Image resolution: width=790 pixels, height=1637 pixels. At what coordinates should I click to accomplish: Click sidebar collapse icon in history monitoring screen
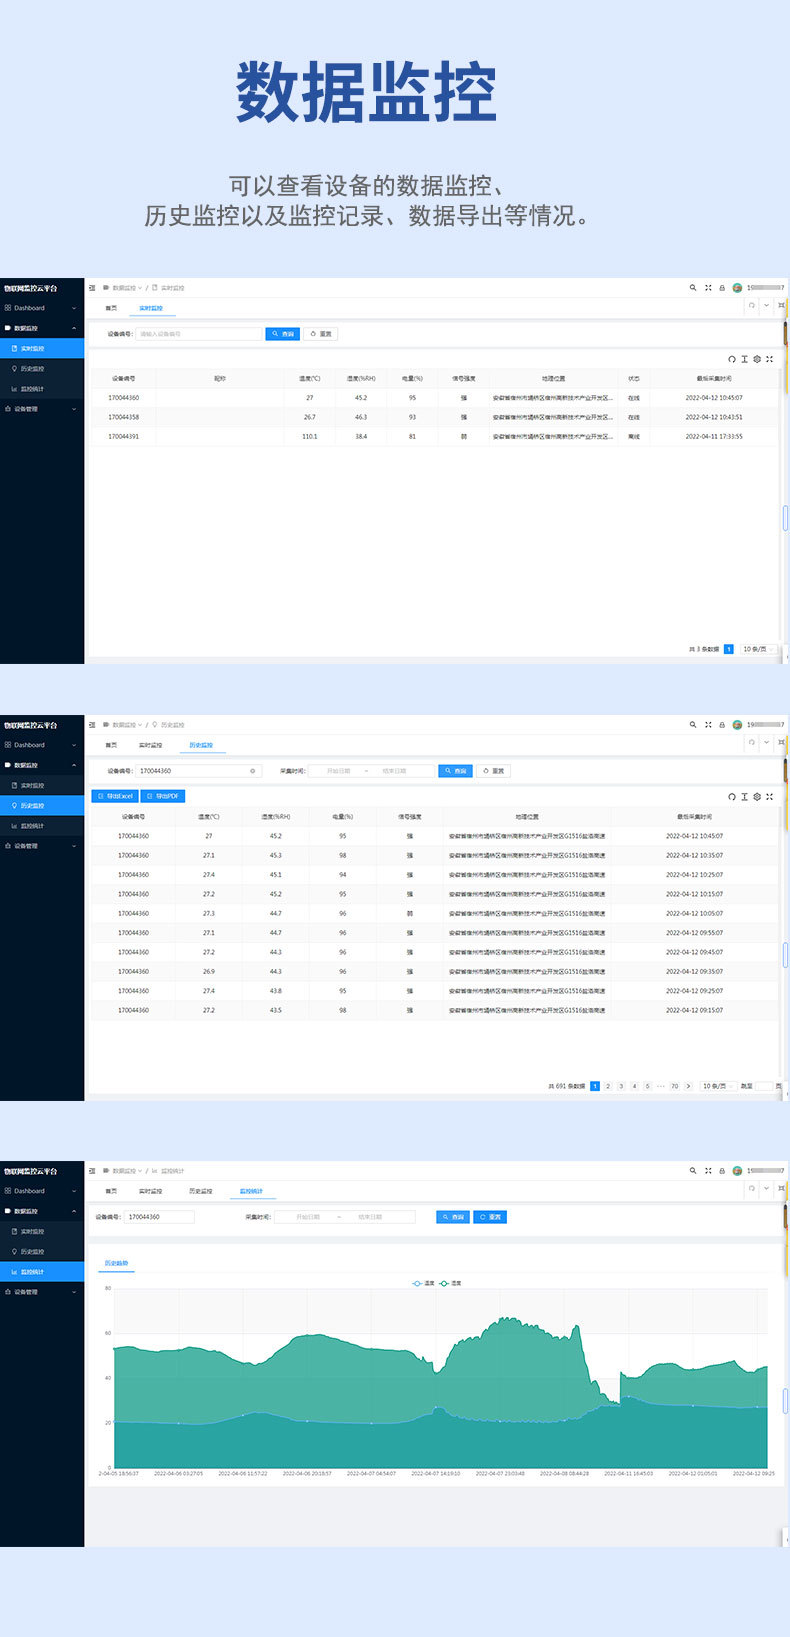coord(92,725)
